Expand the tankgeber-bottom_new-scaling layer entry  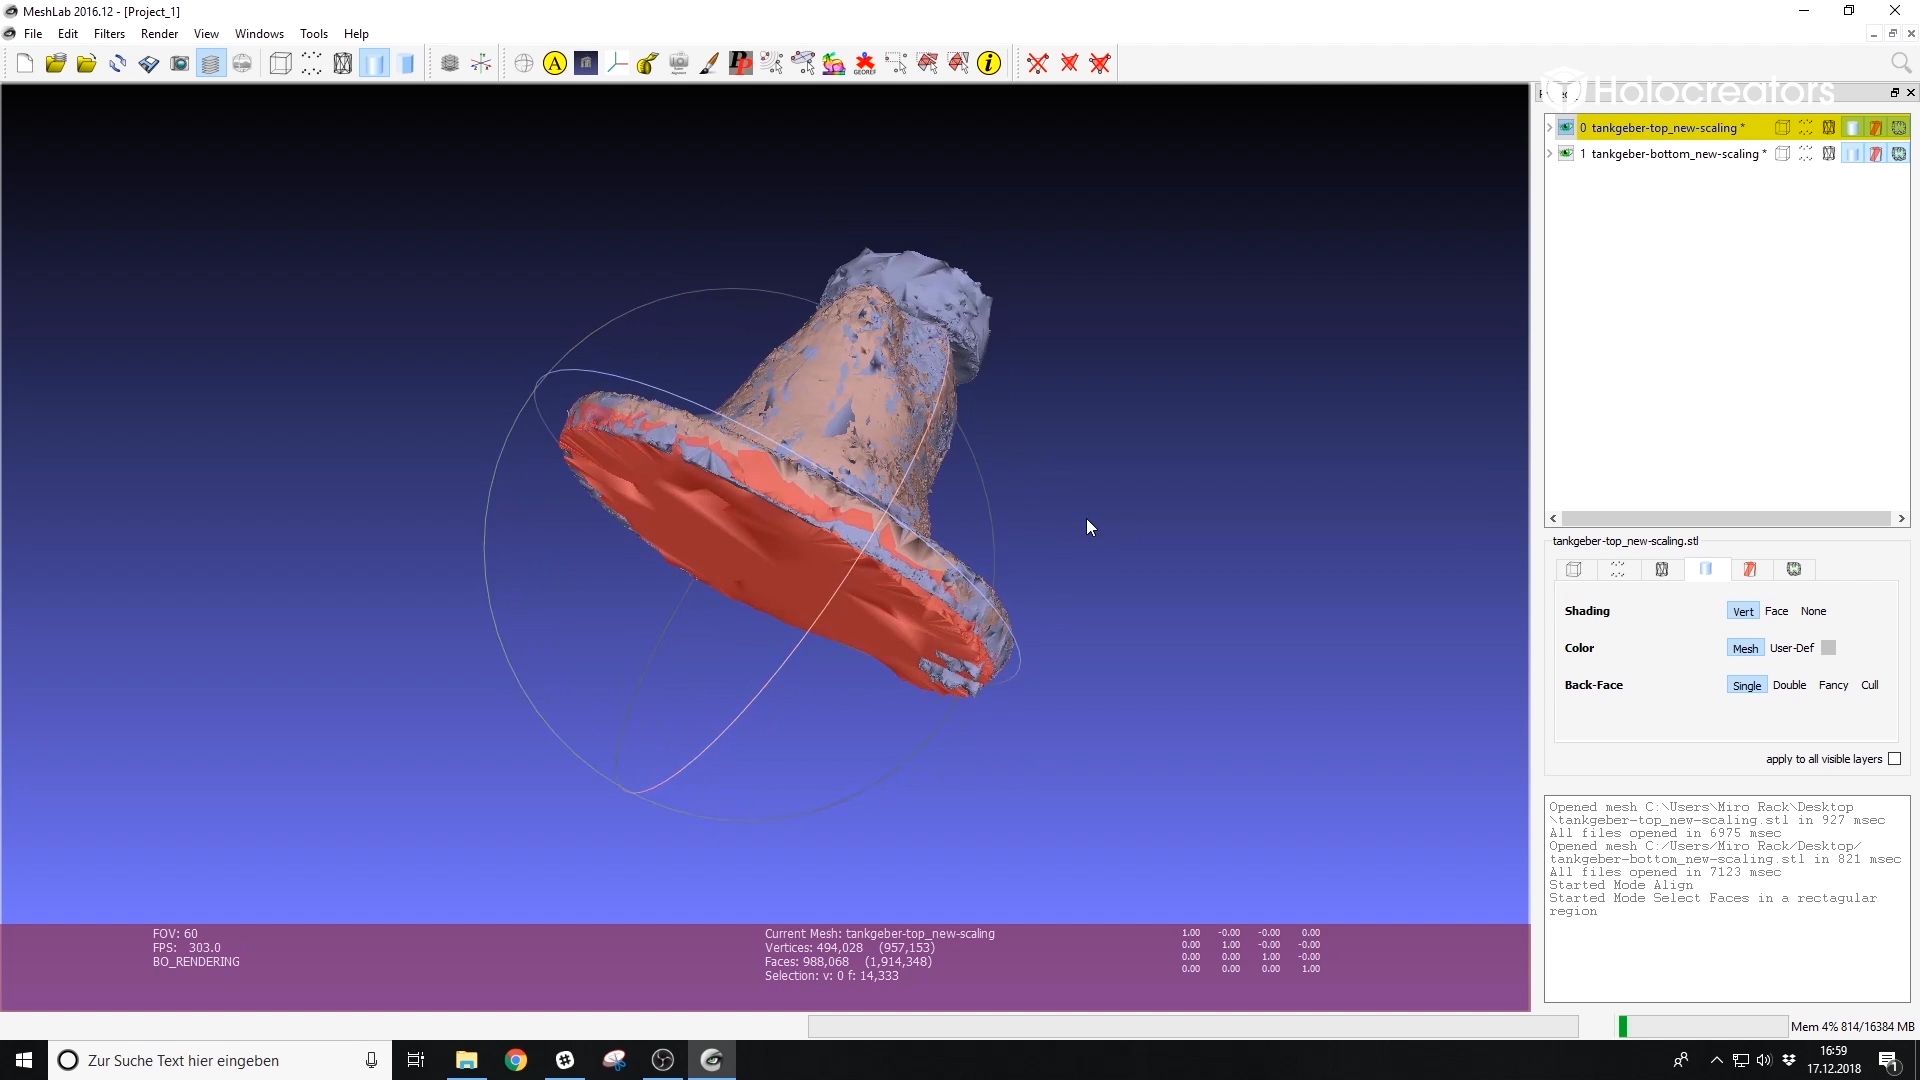pos(1549,154)
